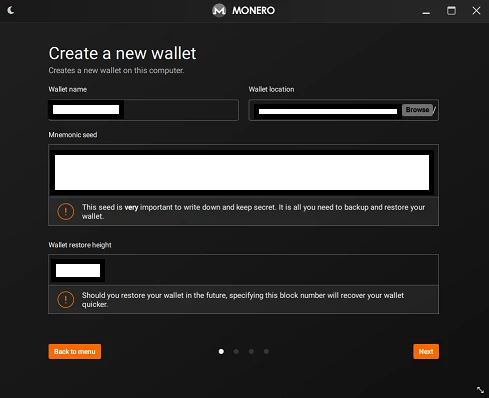Minimize the Monero window
The image size is (489, 398).
(x=426, y=13)
